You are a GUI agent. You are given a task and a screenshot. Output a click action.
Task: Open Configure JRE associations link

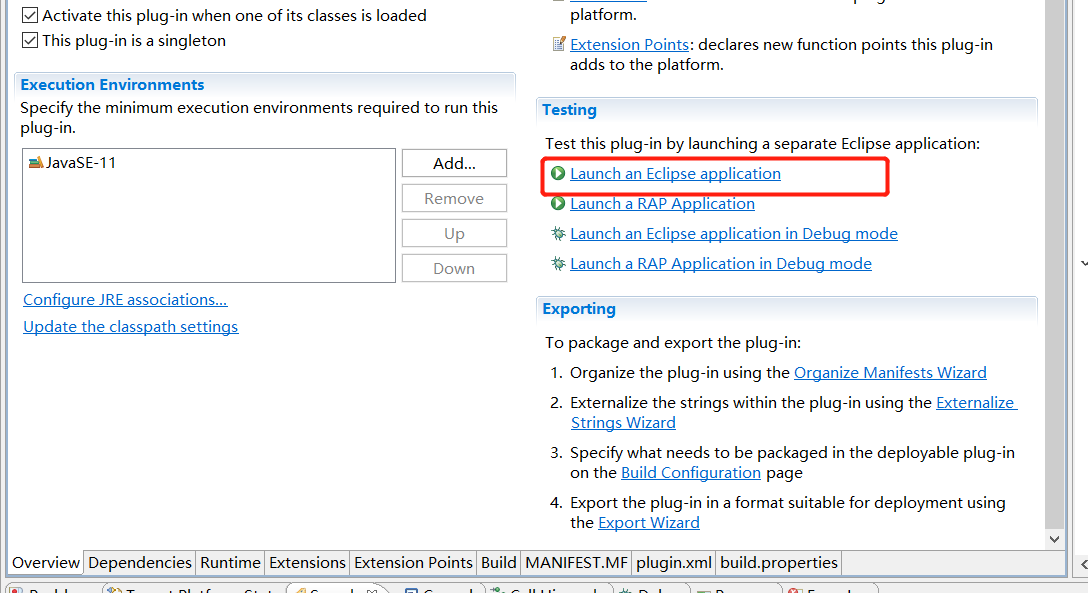point(125,300)
